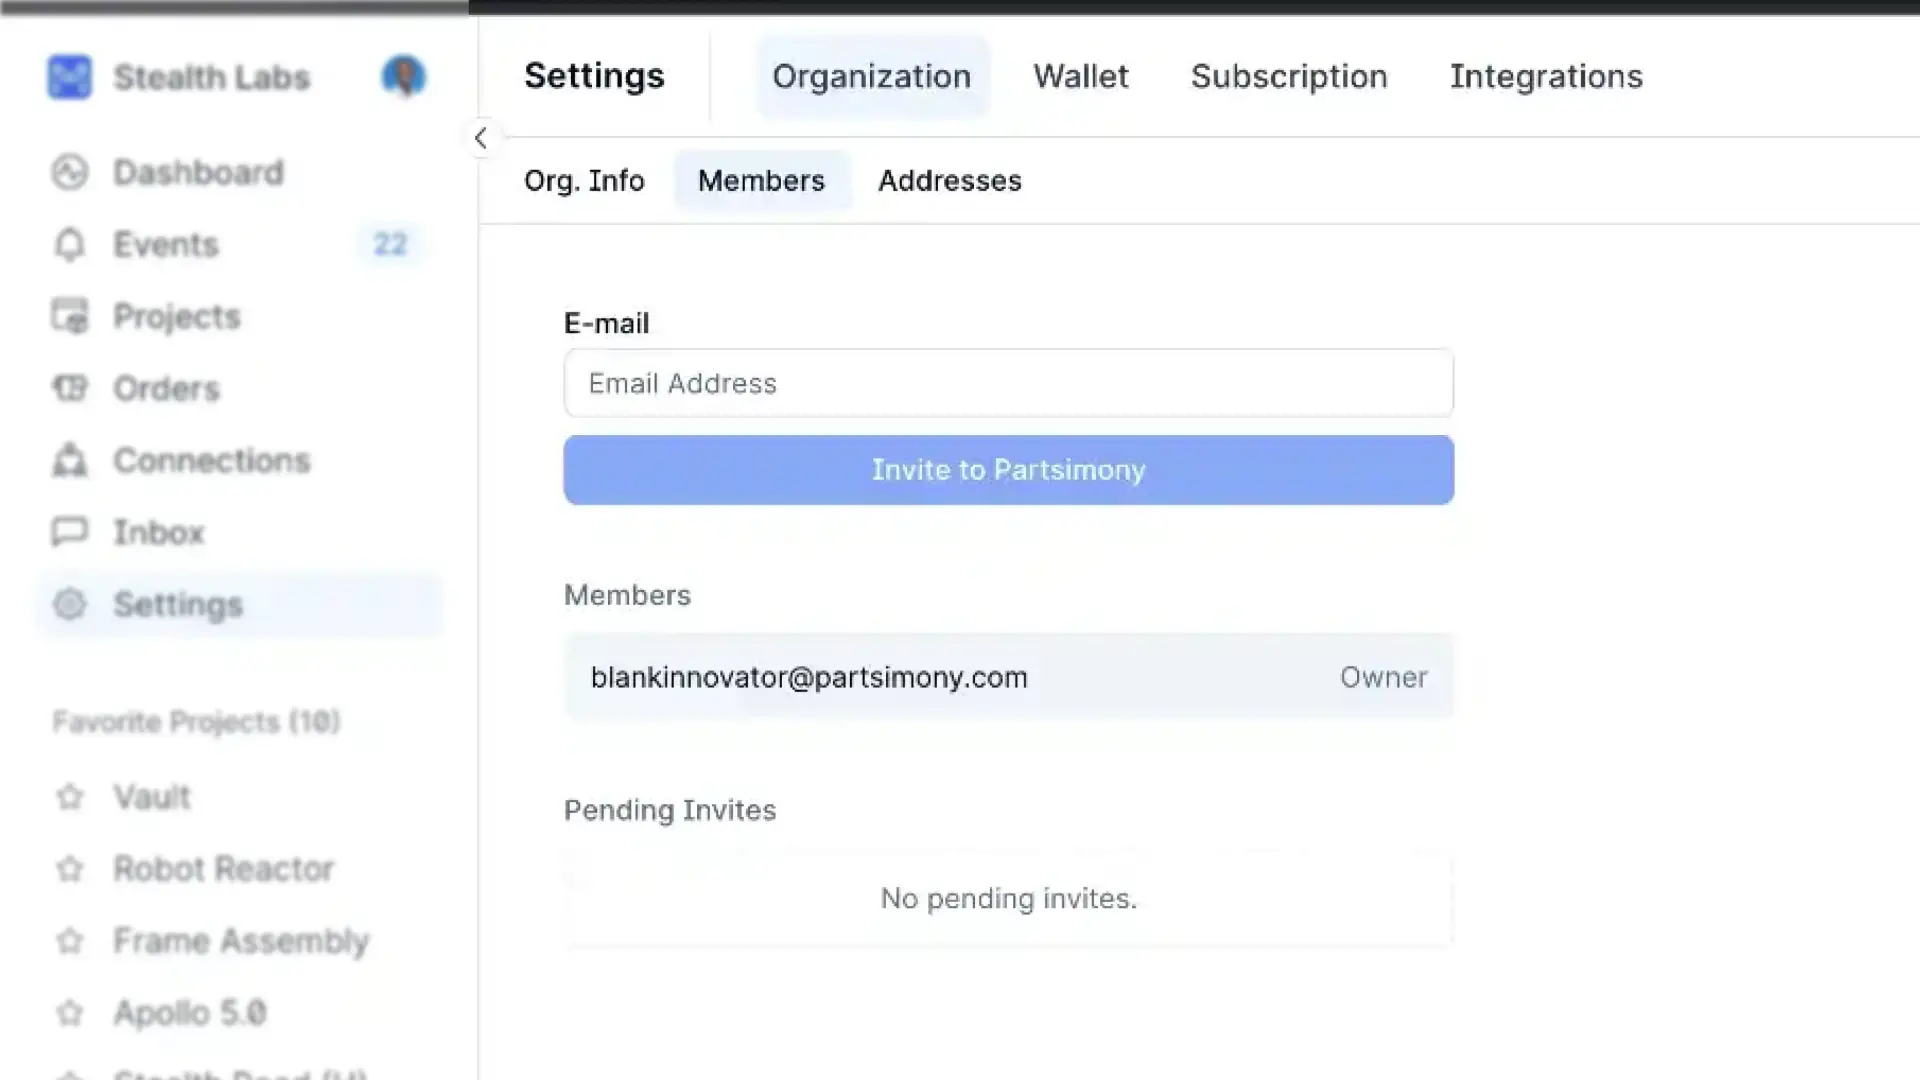The width and height of the screenshot is (1920, 1080).
Task: Click the Stealth Labs organization name
Action: pos(212,77)
